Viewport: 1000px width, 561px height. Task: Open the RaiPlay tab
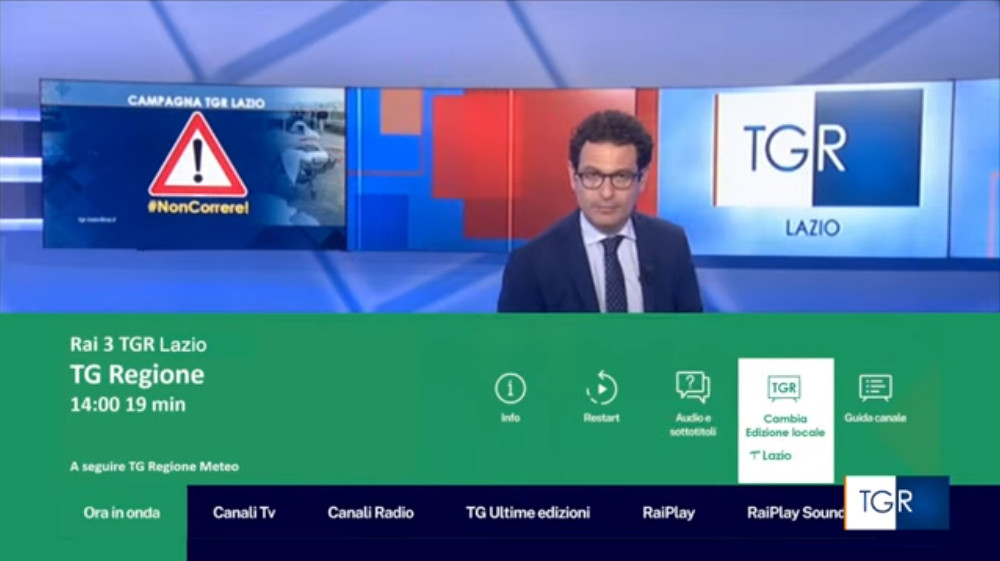(668, 513)
